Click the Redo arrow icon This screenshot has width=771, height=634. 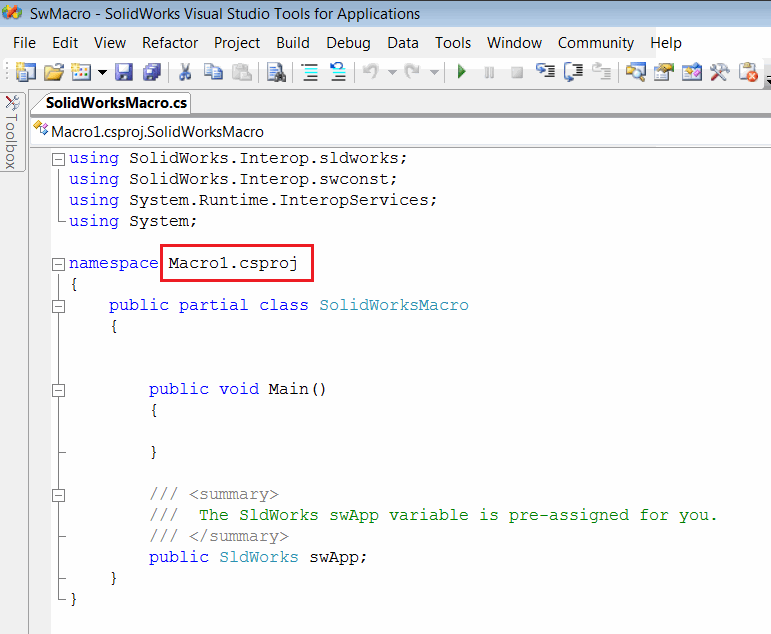click(413, 72)
